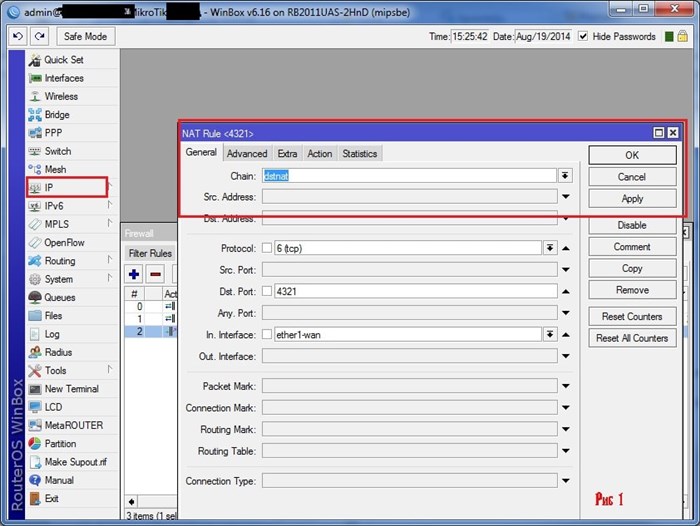Toggle the Protocol invert checkbox
Image resolution: width=700 pixels, height=526 pixels.
pyautogui.click(x=267, y=248)
